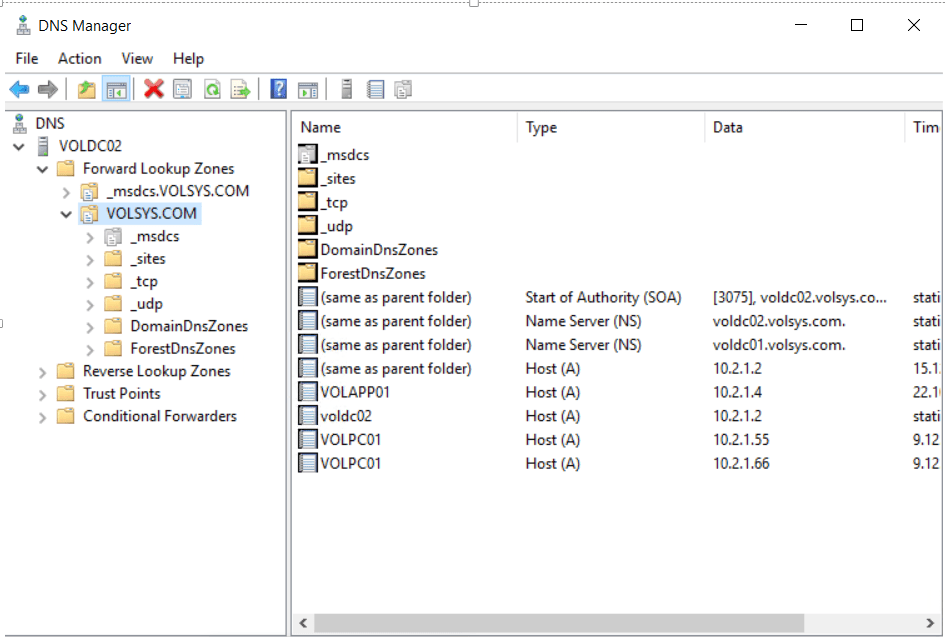Click the New Server tower icon in toolbar
The width and height of the screenshot is (945, 637).
[x=347, y=90]
